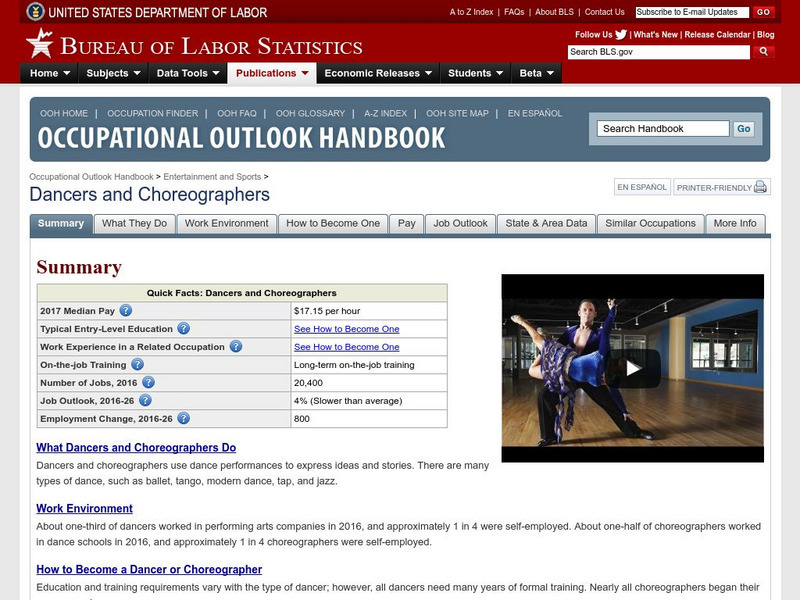Screen dimensions: 800x600
Task: Open the OOH SITE MAP link
Action: point(458,113)
